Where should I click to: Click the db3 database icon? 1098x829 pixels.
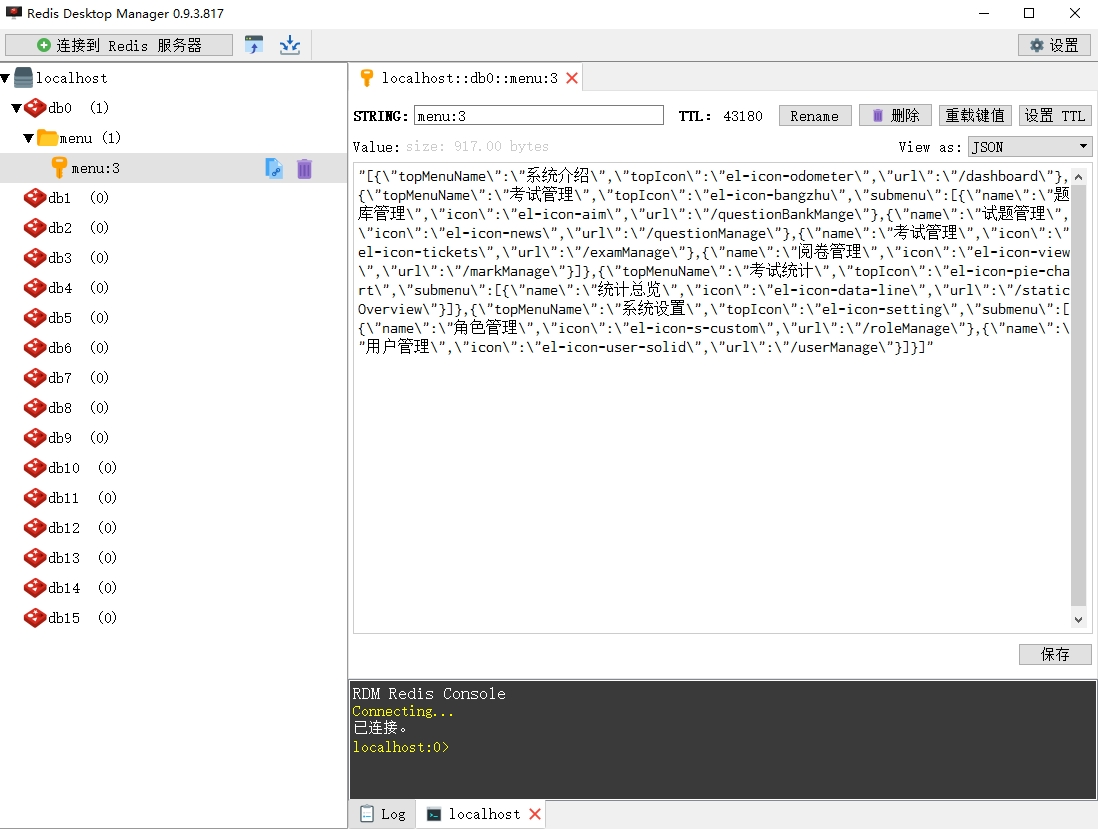35,258
